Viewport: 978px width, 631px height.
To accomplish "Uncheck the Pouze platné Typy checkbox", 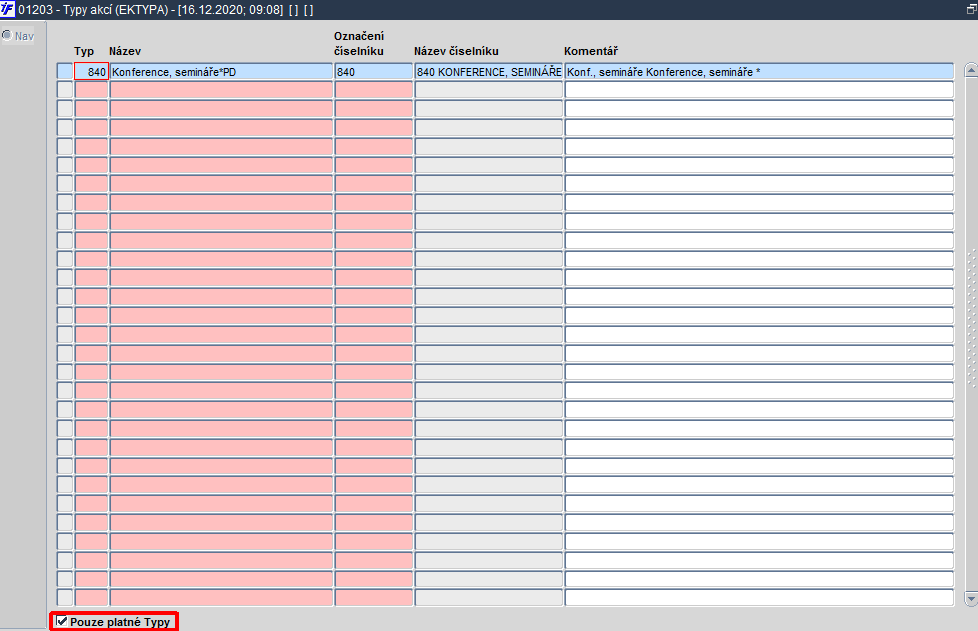I will click(x=61, y=621).
